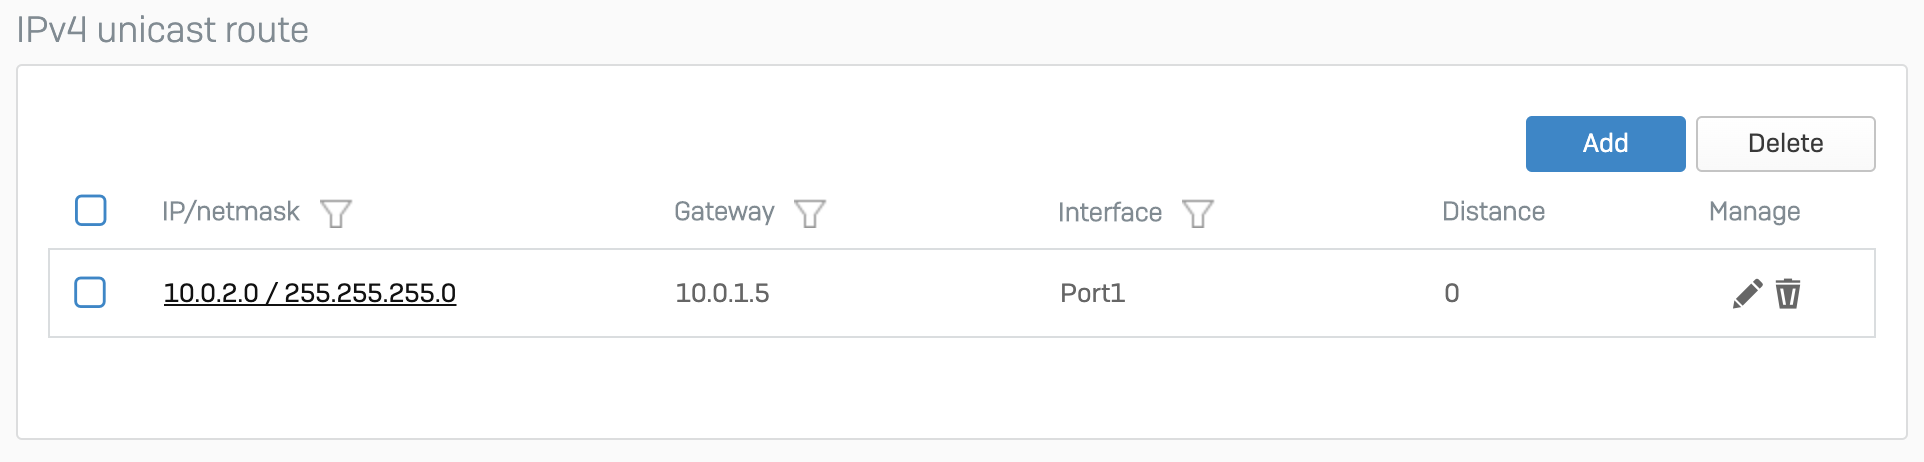Click the IPv4 unicast route heading

tap(163, 30)
